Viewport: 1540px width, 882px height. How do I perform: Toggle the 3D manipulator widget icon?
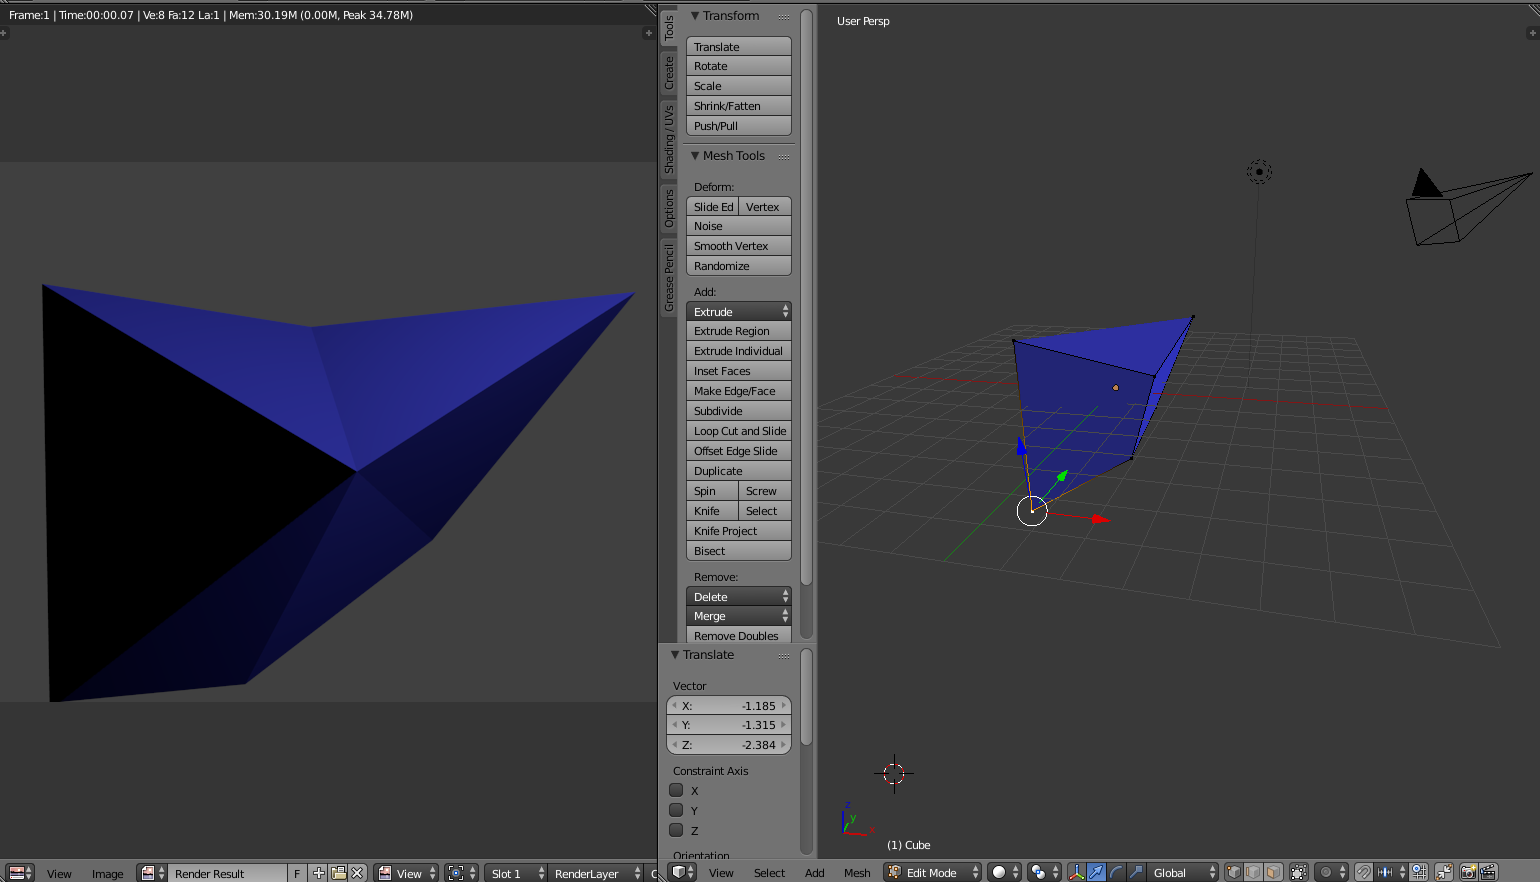coord(1076,872)
